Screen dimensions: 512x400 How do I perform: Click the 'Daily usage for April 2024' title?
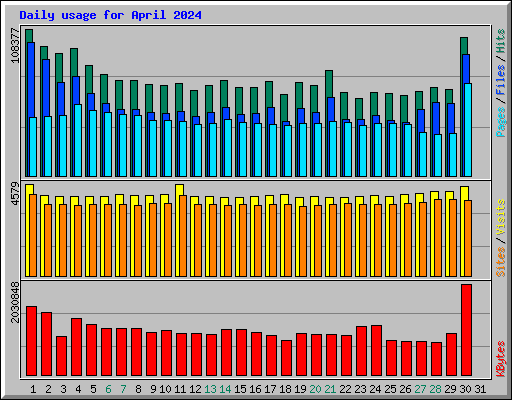coord(110,15)
